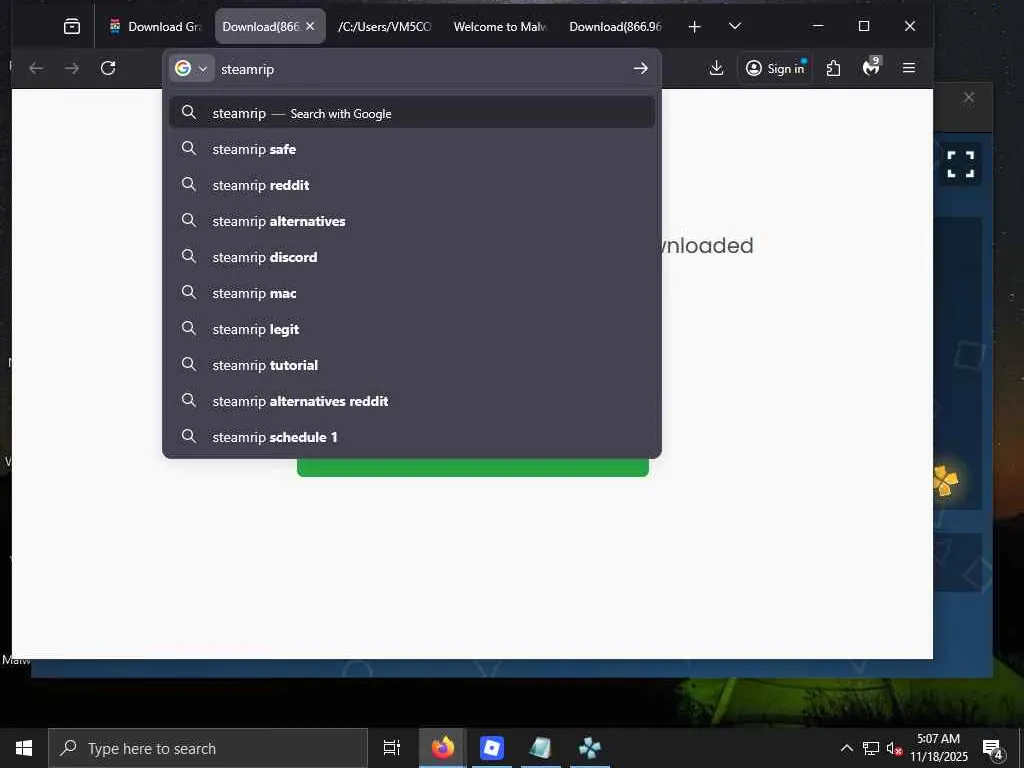Screen dimensions: 1024x768
Task: Click the Sign in account button
Action: point(775,68)
